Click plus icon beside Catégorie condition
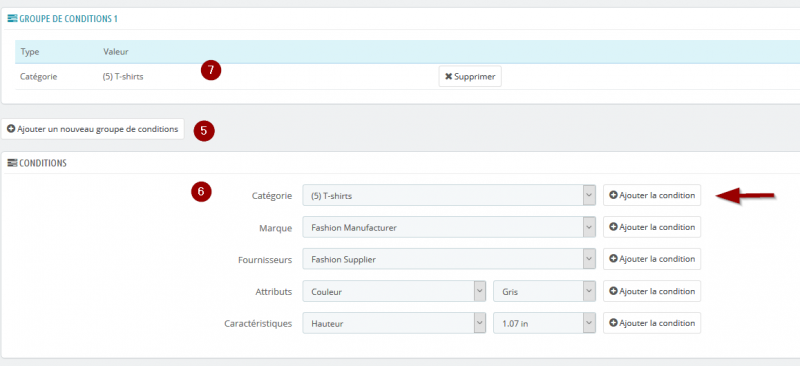 (614, 195)
